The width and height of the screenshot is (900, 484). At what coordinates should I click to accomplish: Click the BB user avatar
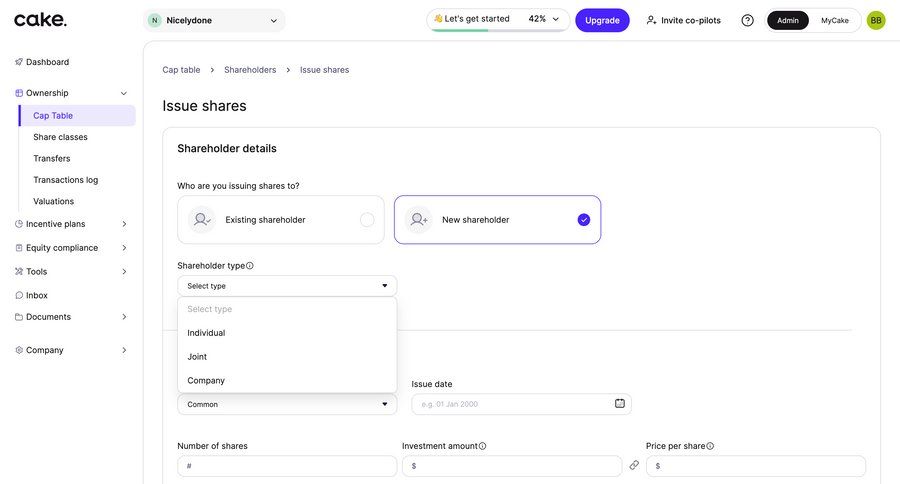(x=876, y=20)
